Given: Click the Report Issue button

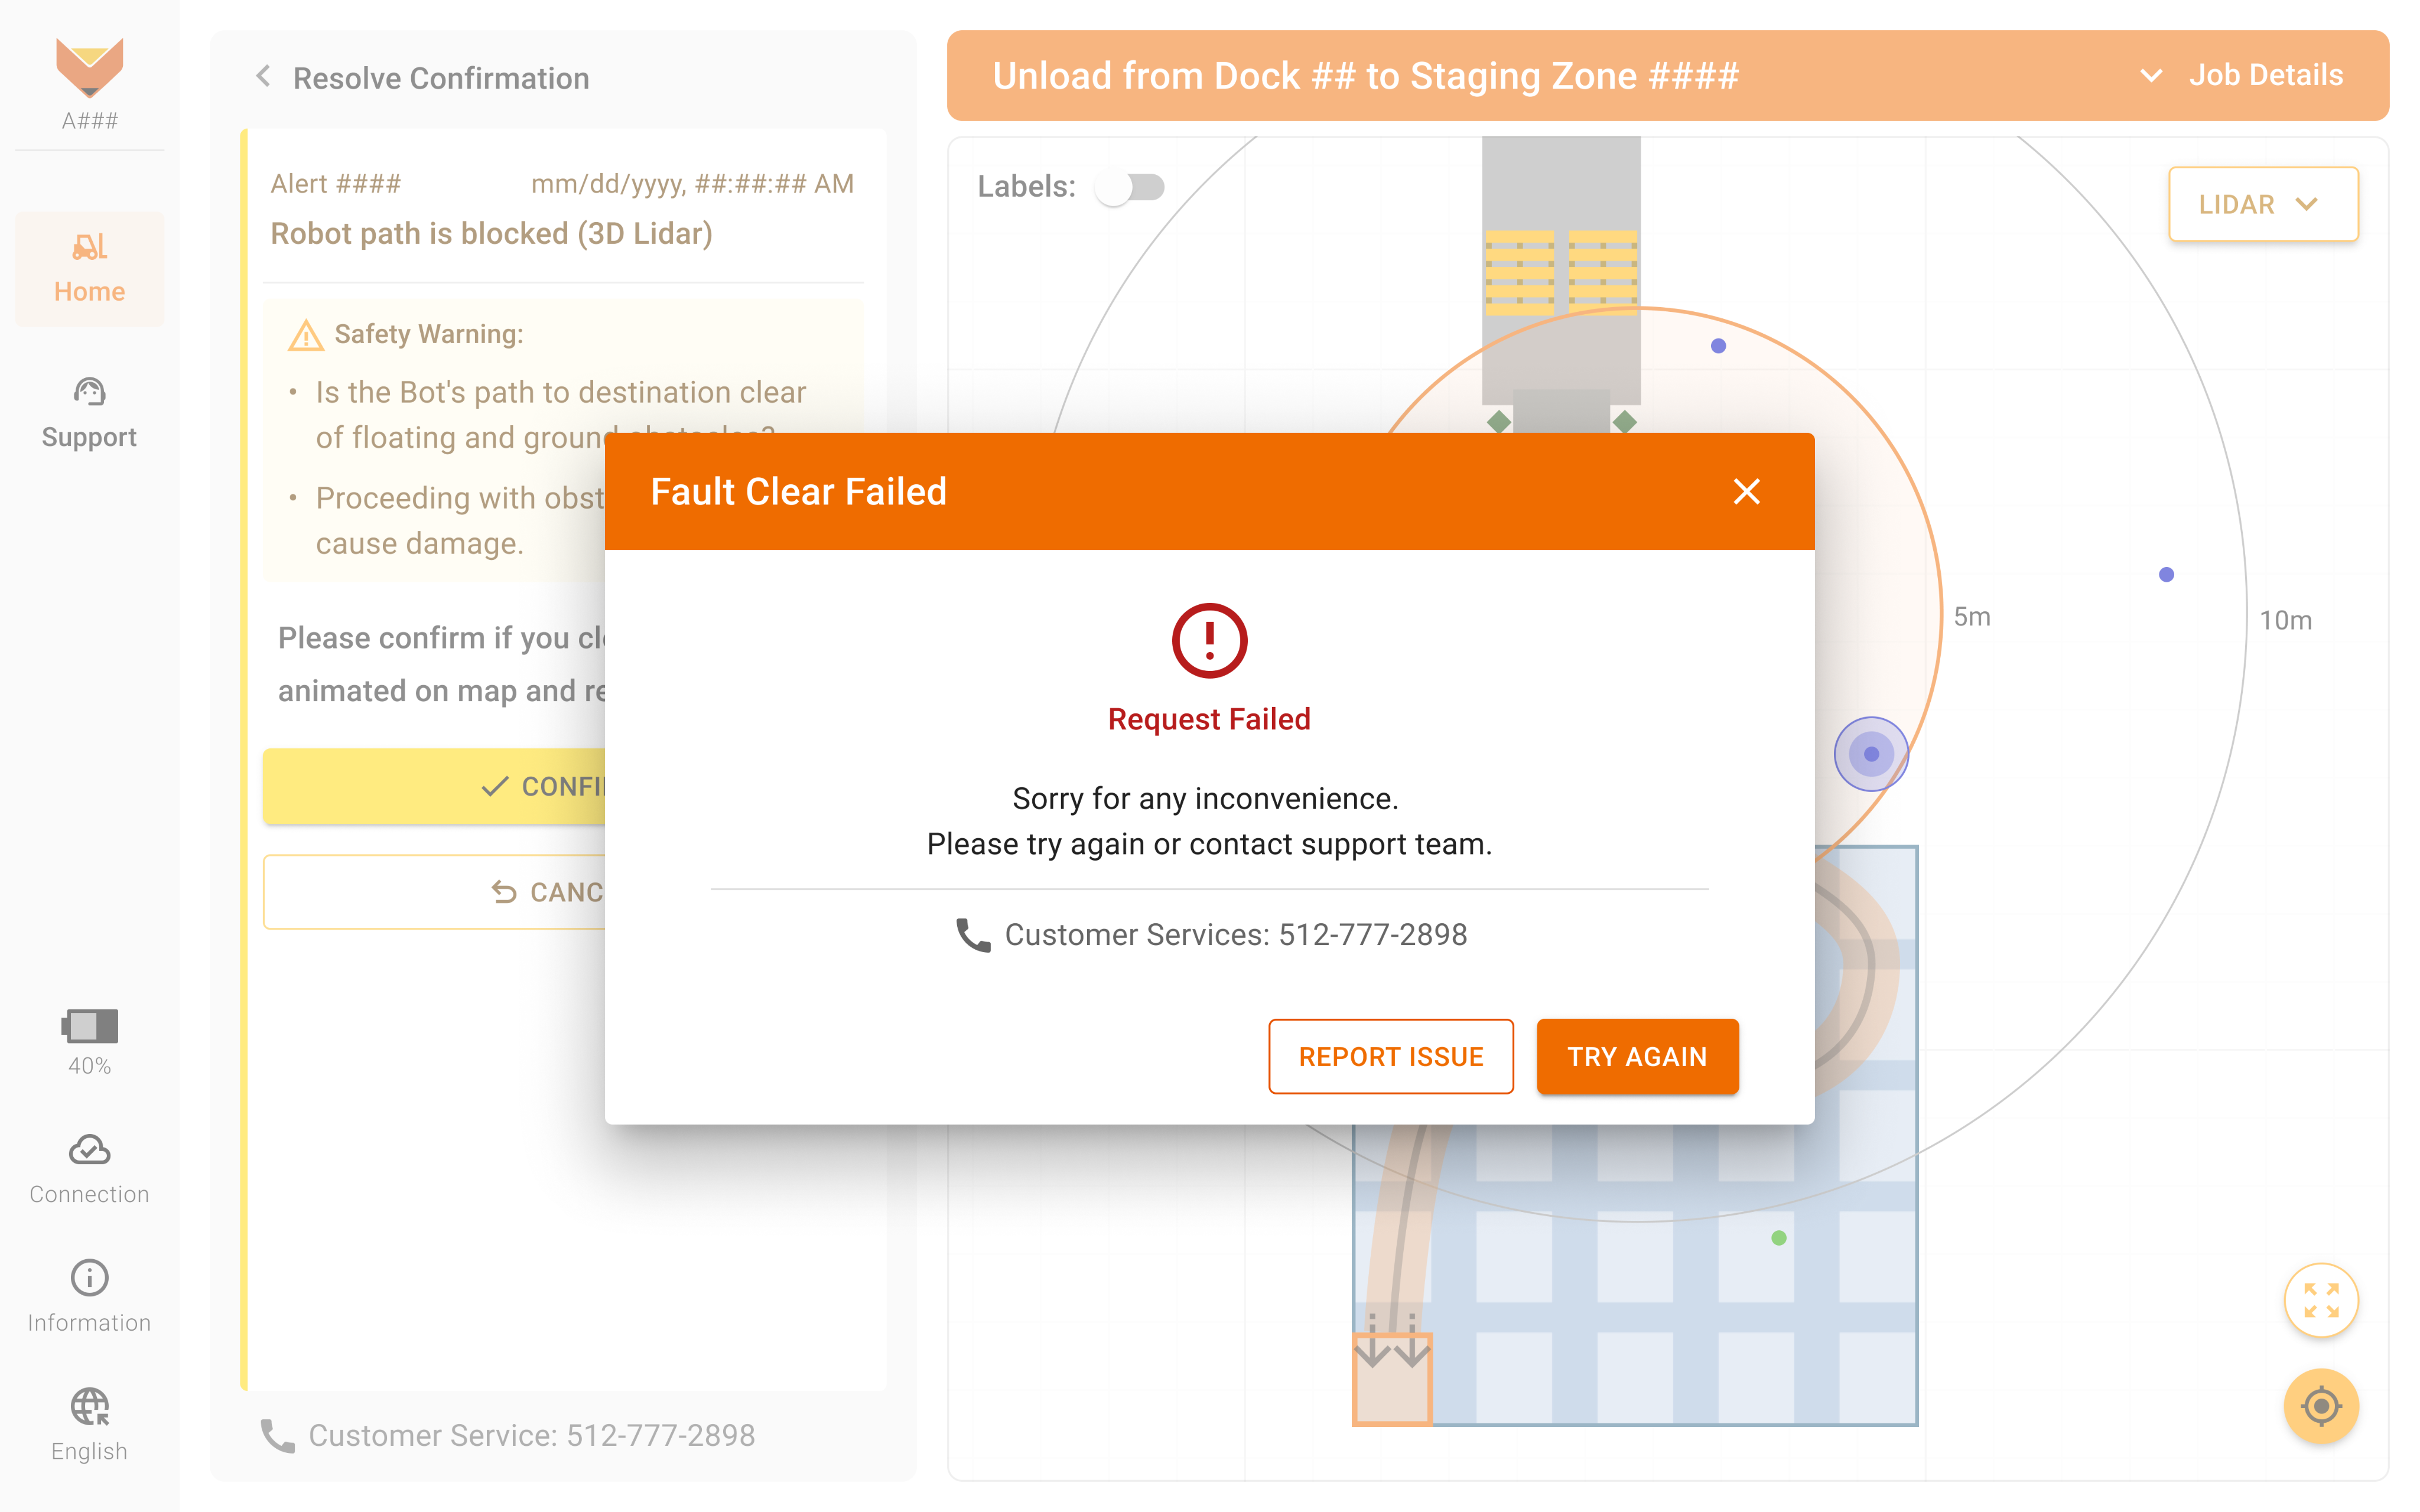Looking at the screenshot, I should click(1390, 1056).
